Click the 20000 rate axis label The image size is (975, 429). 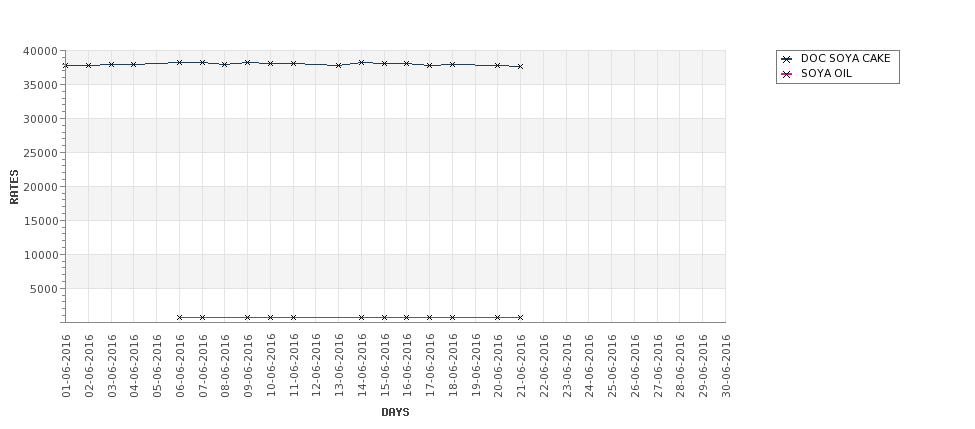40,187
